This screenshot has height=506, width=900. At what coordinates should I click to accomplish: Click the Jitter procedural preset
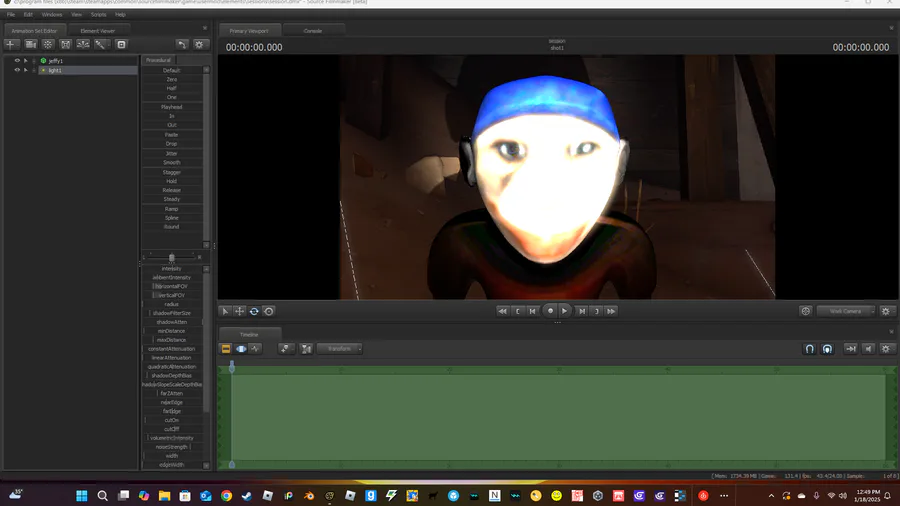[x=172, y=153]
